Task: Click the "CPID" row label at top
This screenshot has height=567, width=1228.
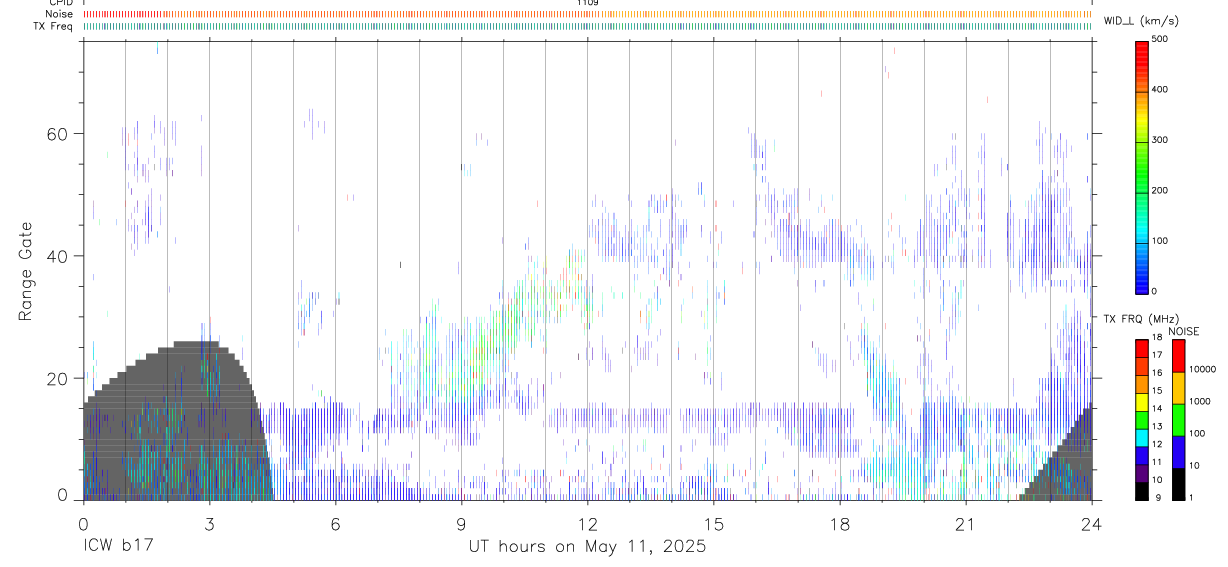Action: click(60, 3)
